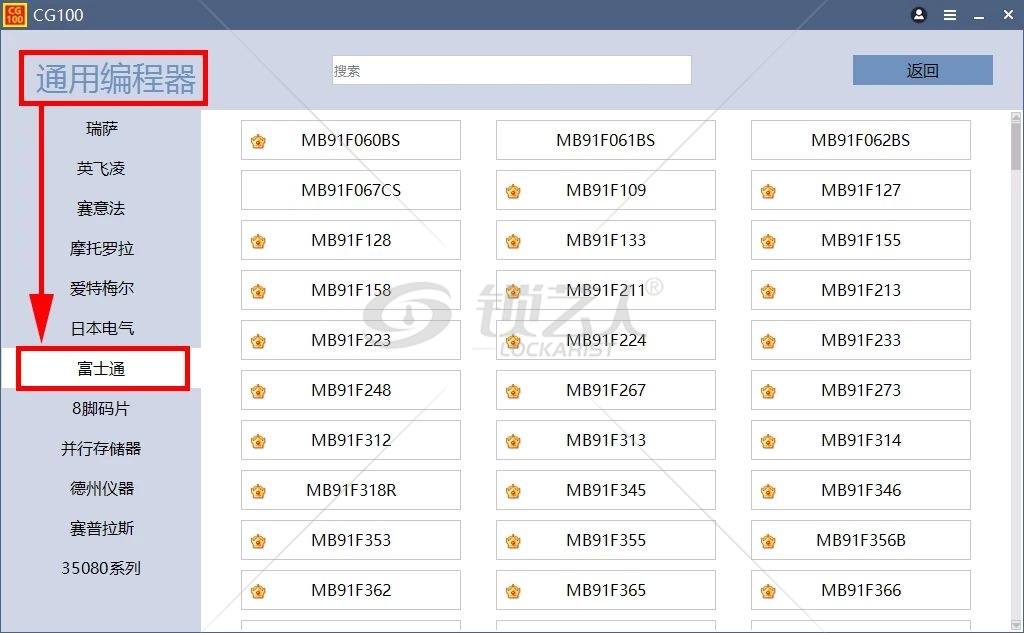The width and height of the screenshot is (1024, 633).
Task: Minimize the CG100 window
Action: [979, 16]
